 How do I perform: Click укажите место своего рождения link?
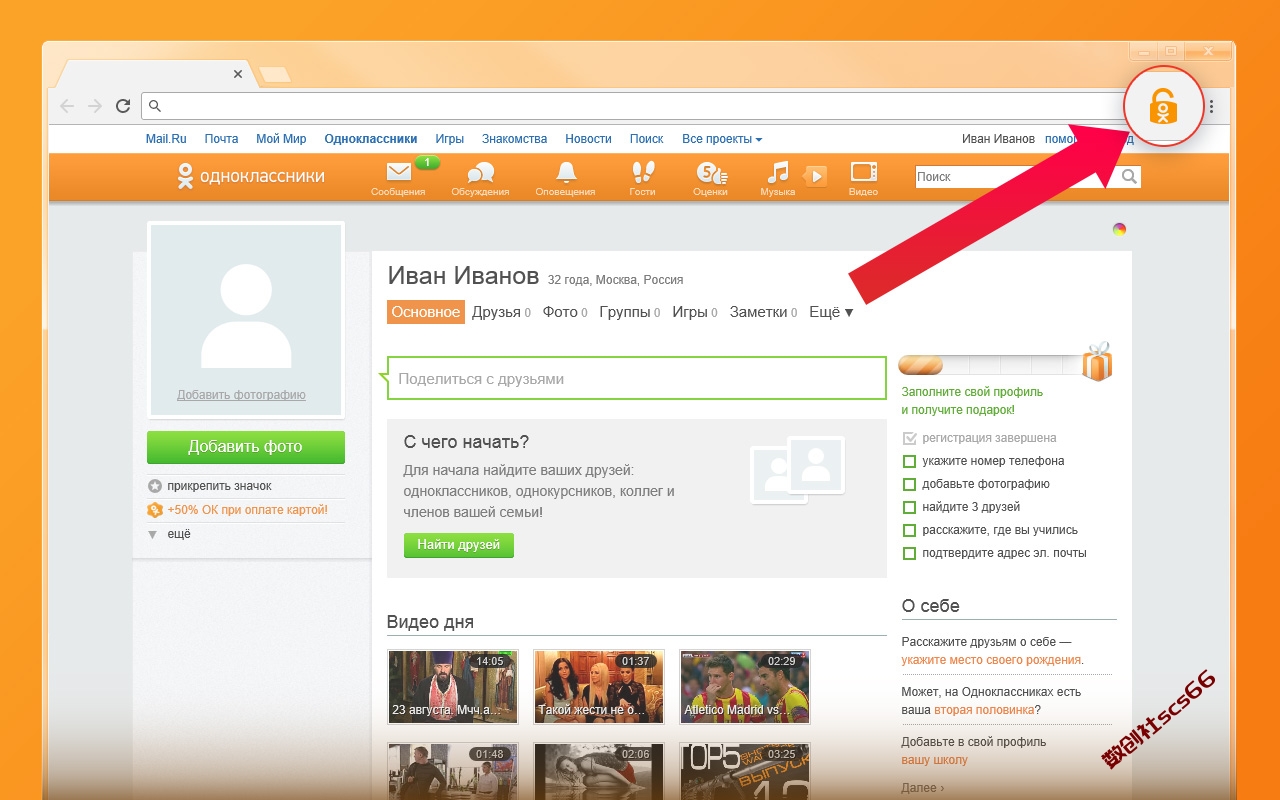[x=991, y=660]
